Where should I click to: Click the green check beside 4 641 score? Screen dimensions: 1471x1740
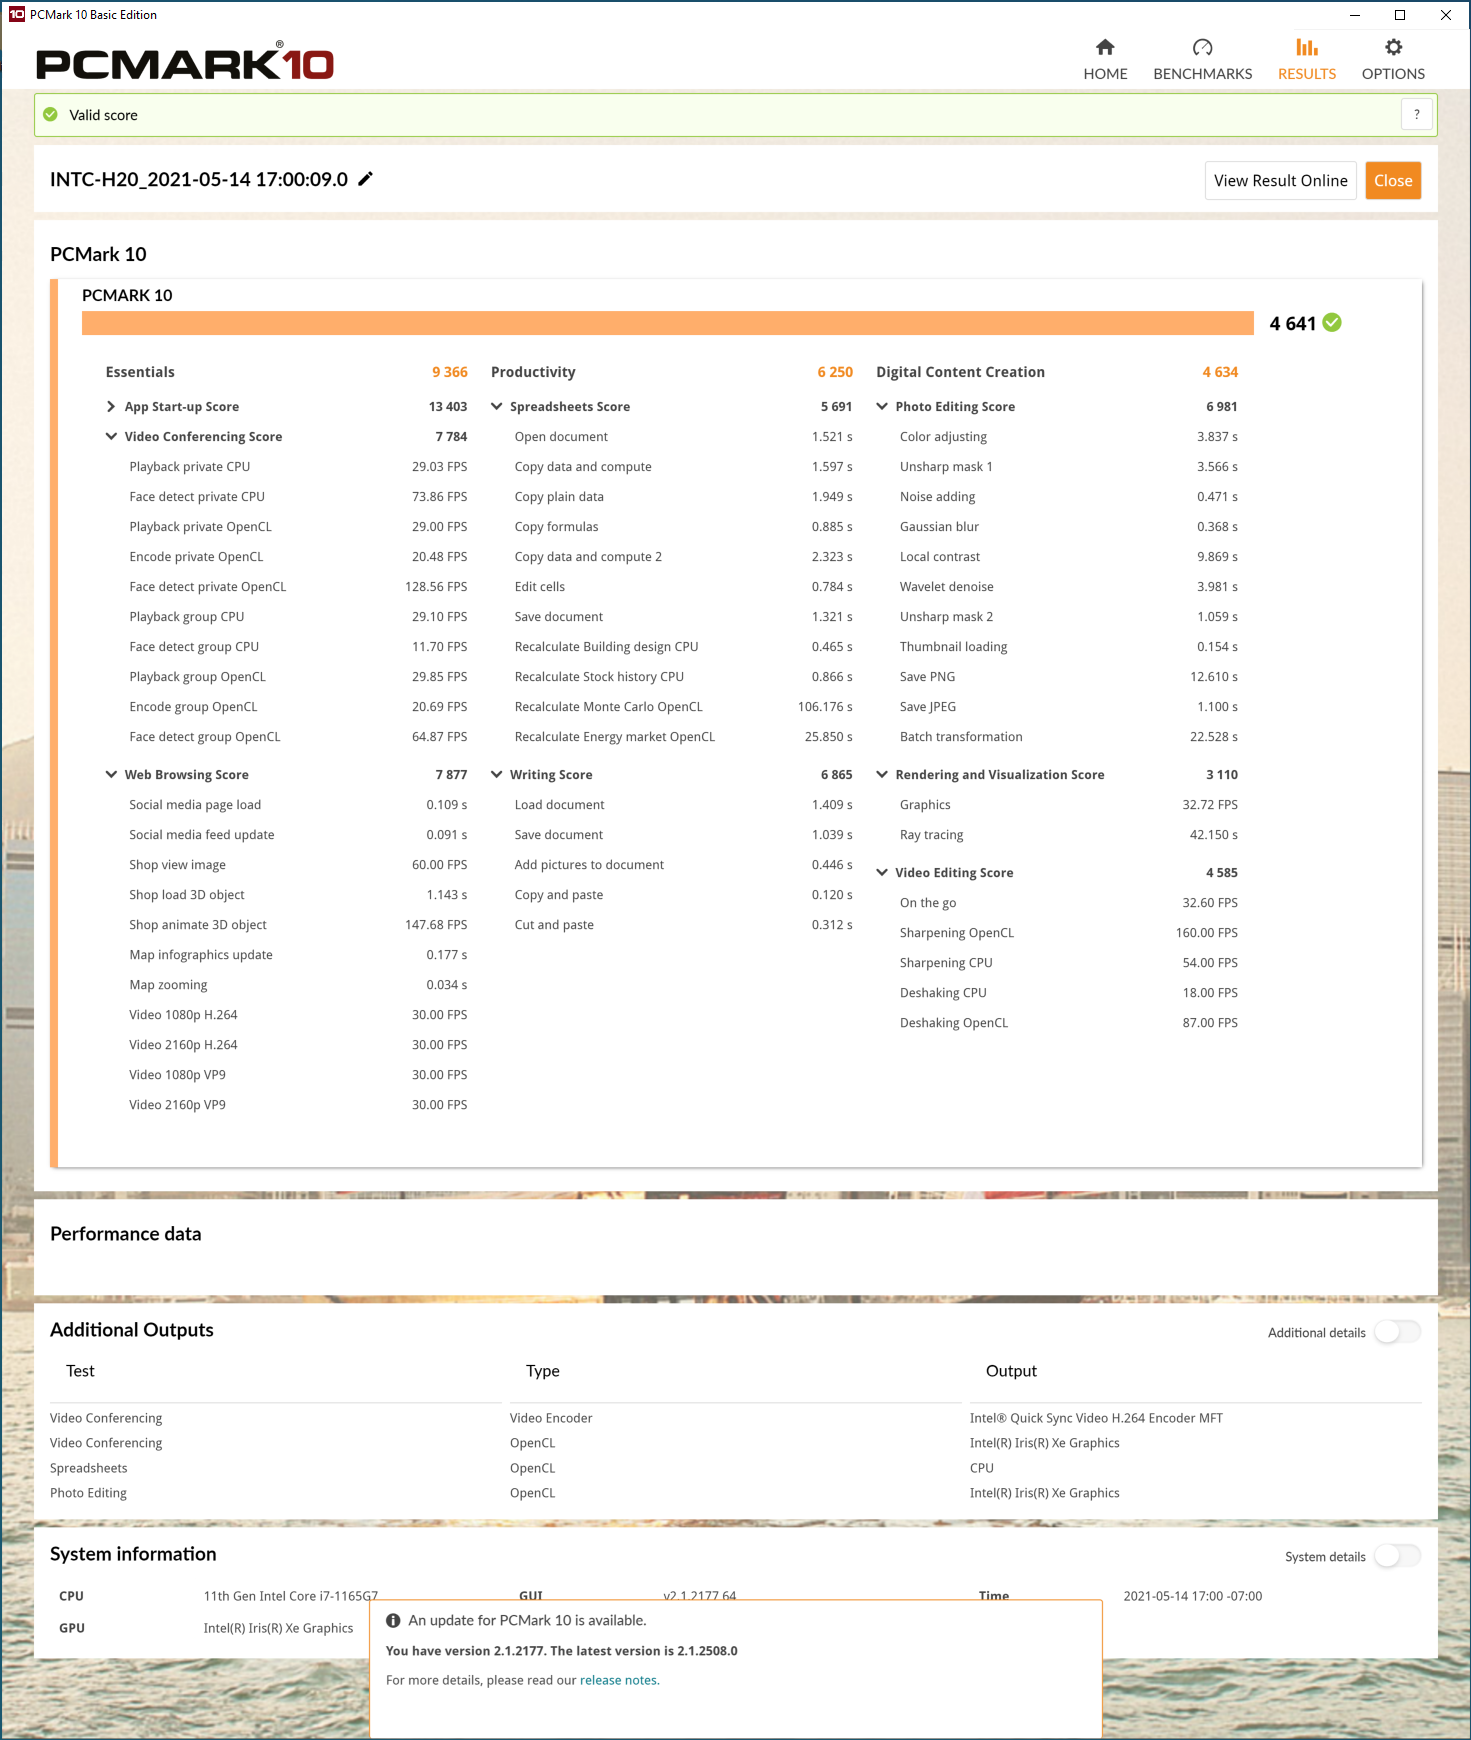pyautogui.click(x=1332, y=323)
